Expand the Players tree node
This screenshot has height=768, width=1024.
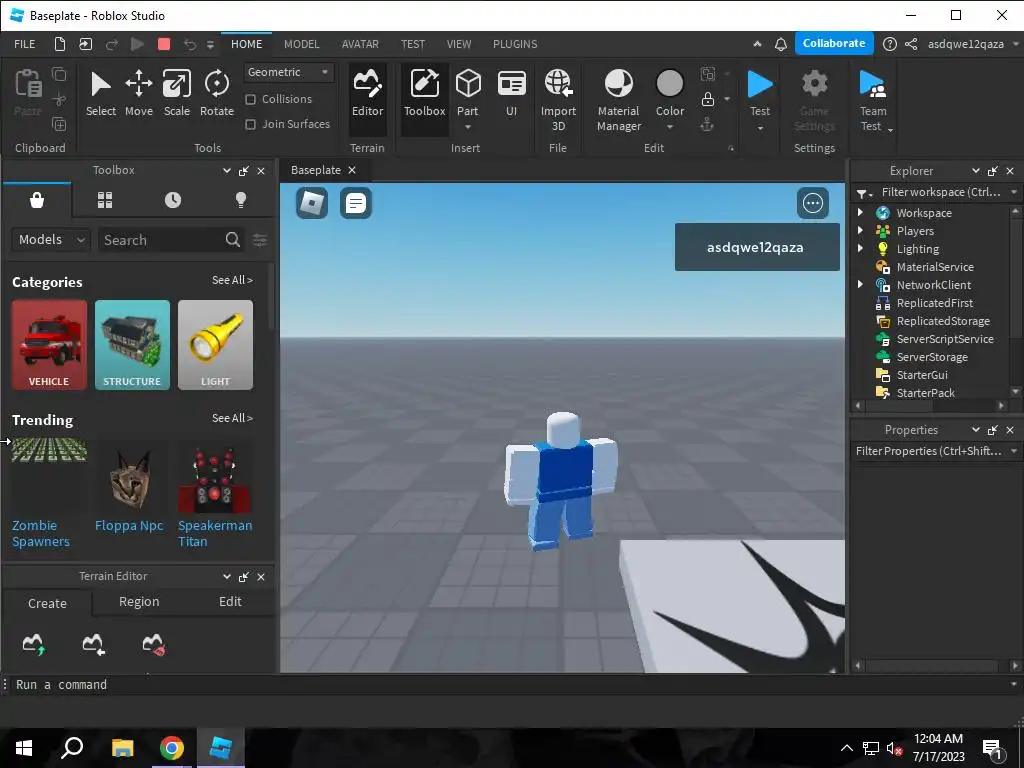[x=860, y=231]
